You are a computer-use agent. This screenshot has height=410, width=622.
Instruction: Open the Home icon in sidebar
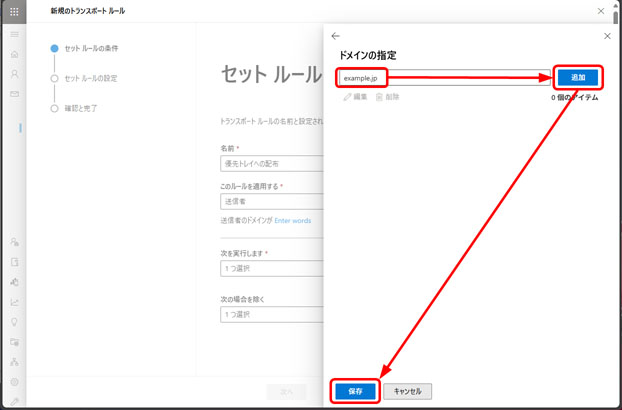(x=15, y=54)
